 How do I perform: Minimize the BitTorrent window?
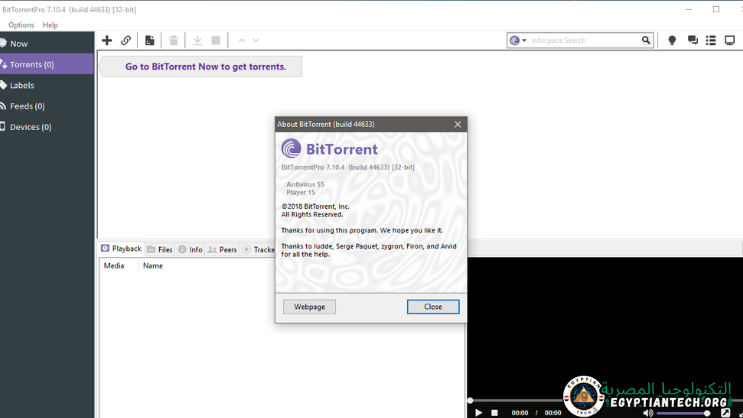(689, 9)
